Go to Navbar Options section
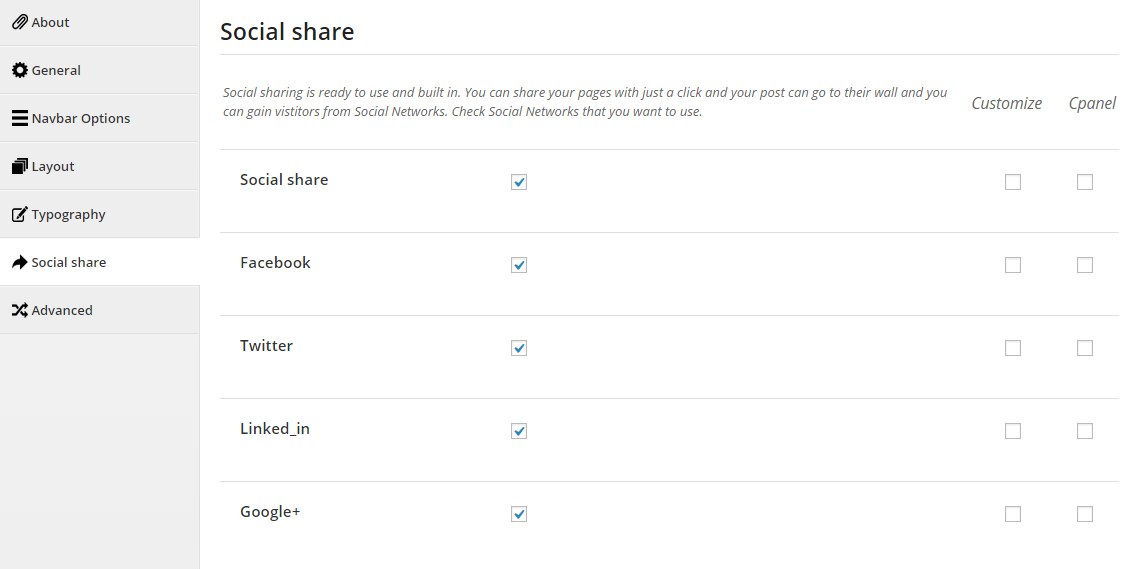Image resolution: width=1134 pixels, height=569 pixels. tap(100, 118)
